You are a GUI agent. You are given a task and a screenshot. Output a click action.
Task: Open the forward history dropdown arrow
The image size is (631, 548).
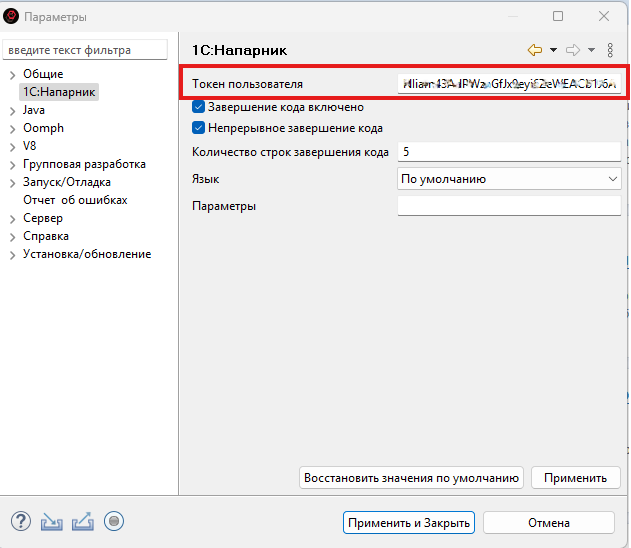(591, 50)
